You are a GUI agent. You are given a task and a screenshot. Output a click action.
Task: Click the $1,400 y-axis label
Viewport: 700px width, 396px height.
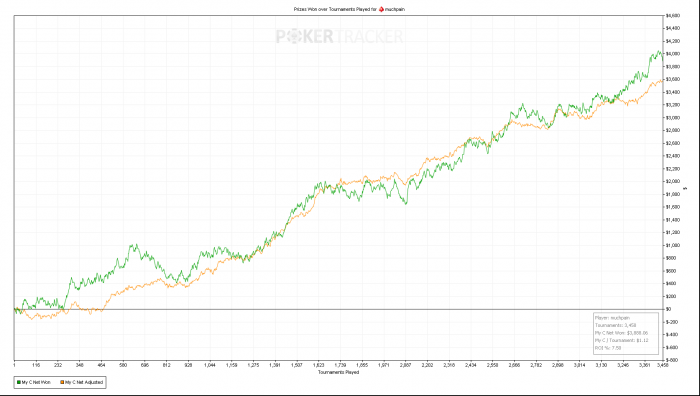(672, 220)
